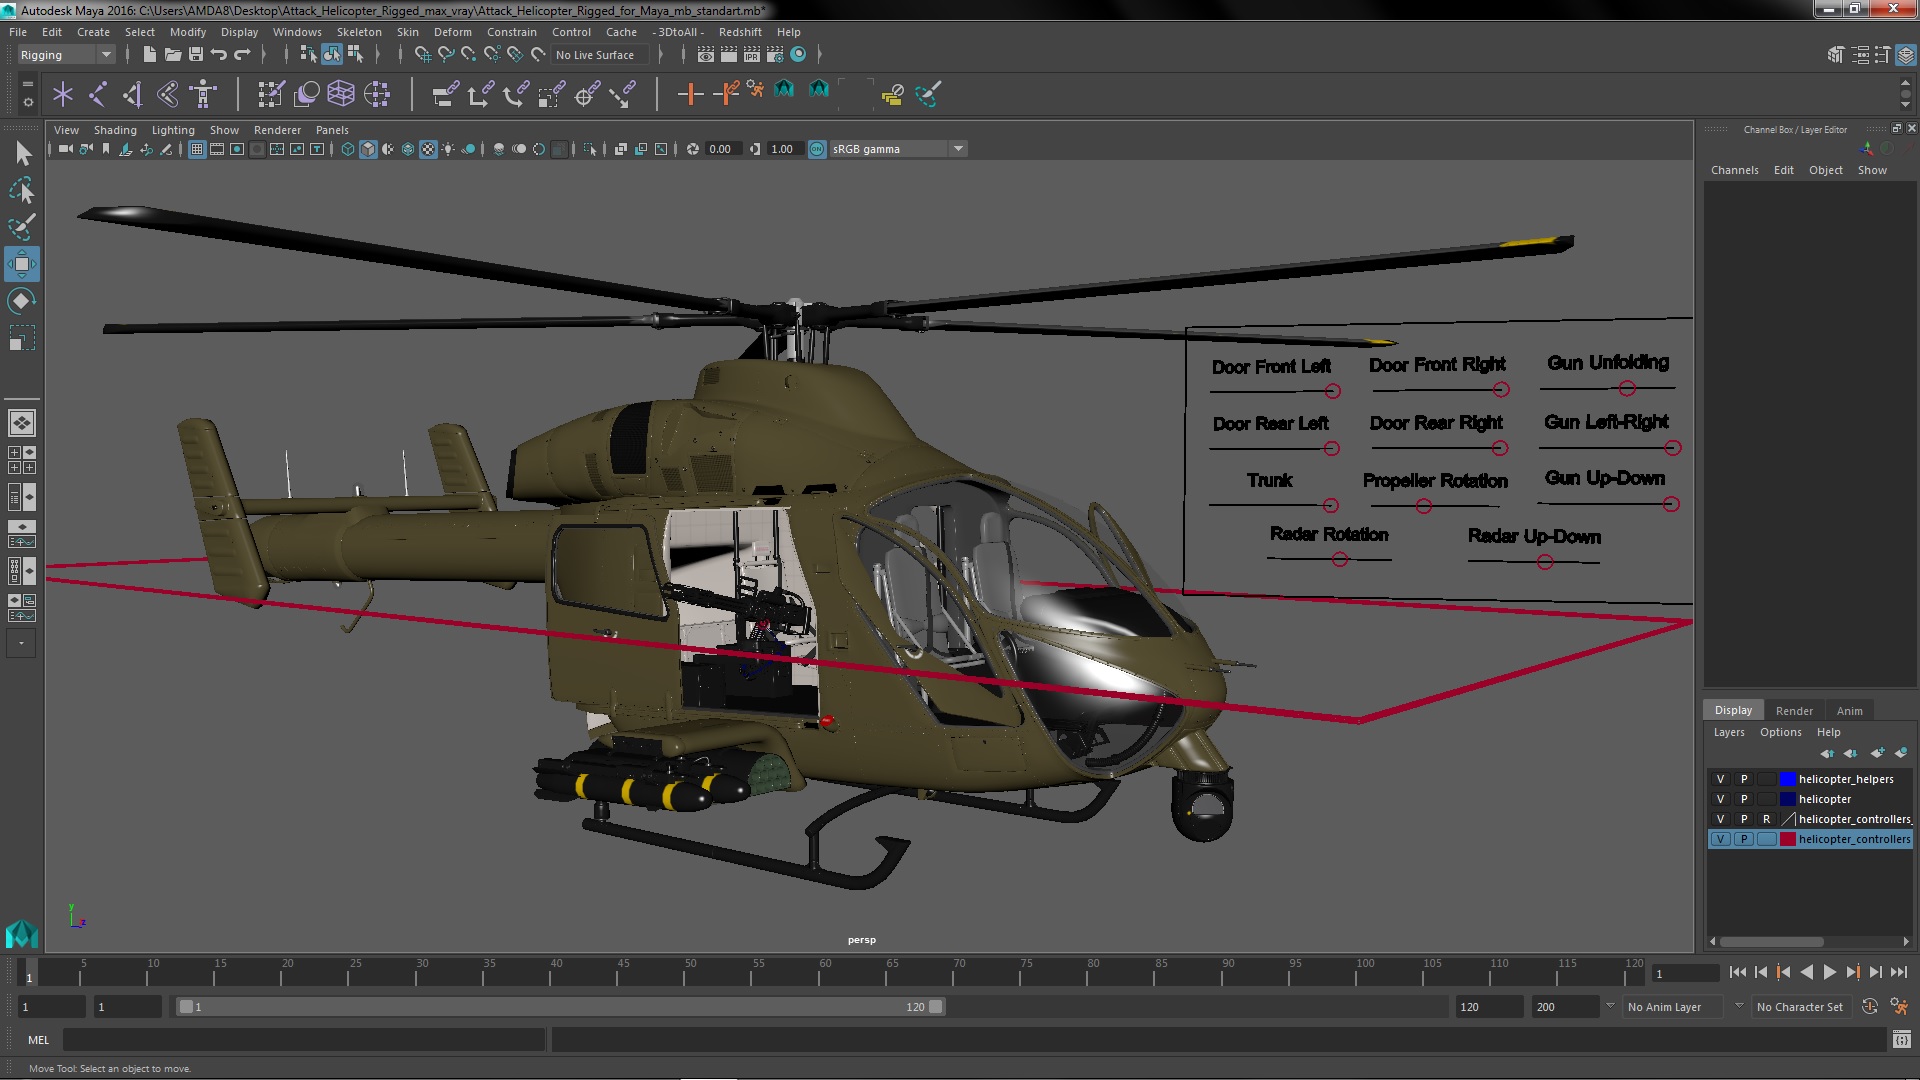Click the viewport gamma value field 1.00
This screenshot has width=1920, height=1080.
click(x=783, y=149)
